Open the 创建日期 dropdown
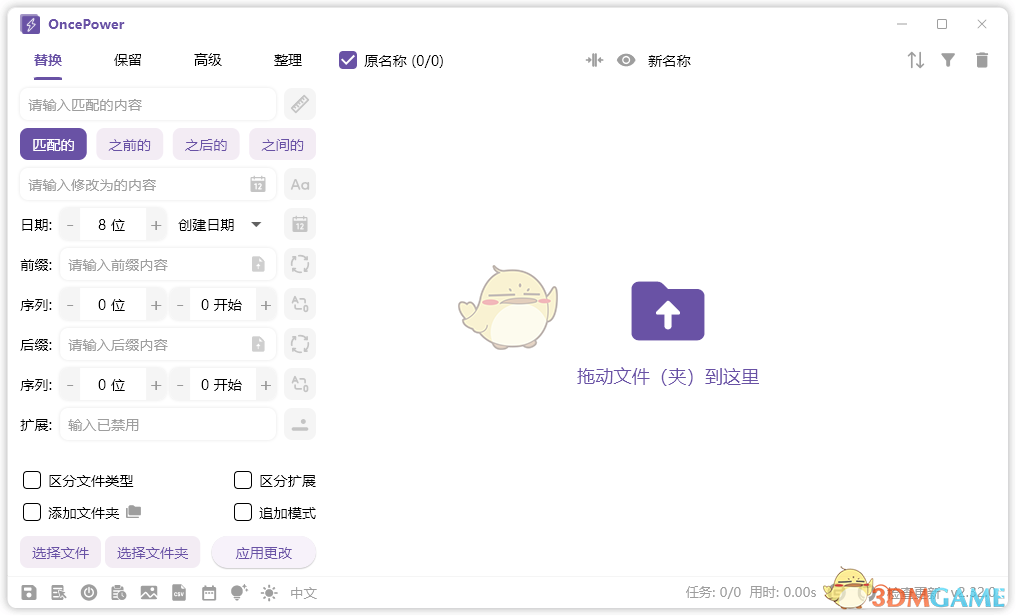This screenshot has width=1016, height=616. coord(220,224)
